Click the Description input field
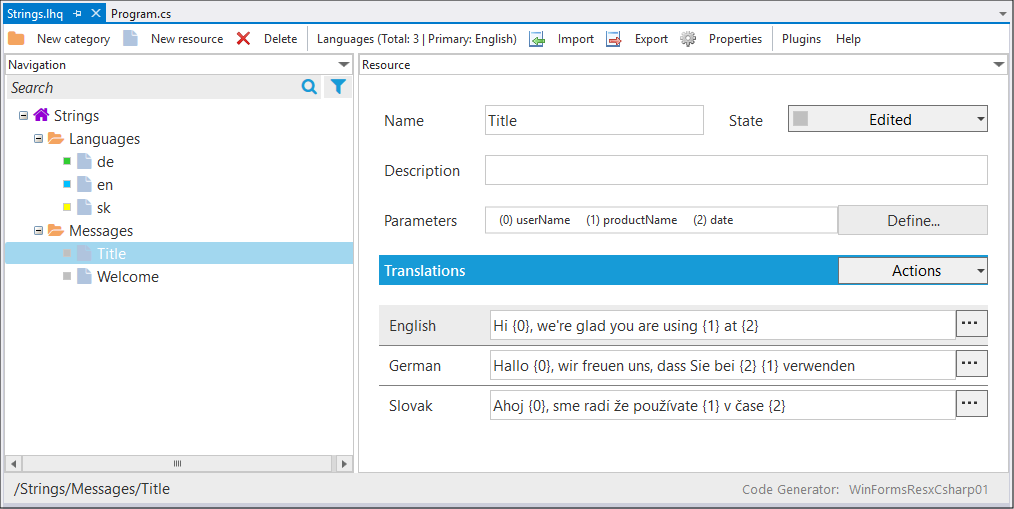Image resolution: width=1014 pixels, height=509 pixels. pos(736,170)
